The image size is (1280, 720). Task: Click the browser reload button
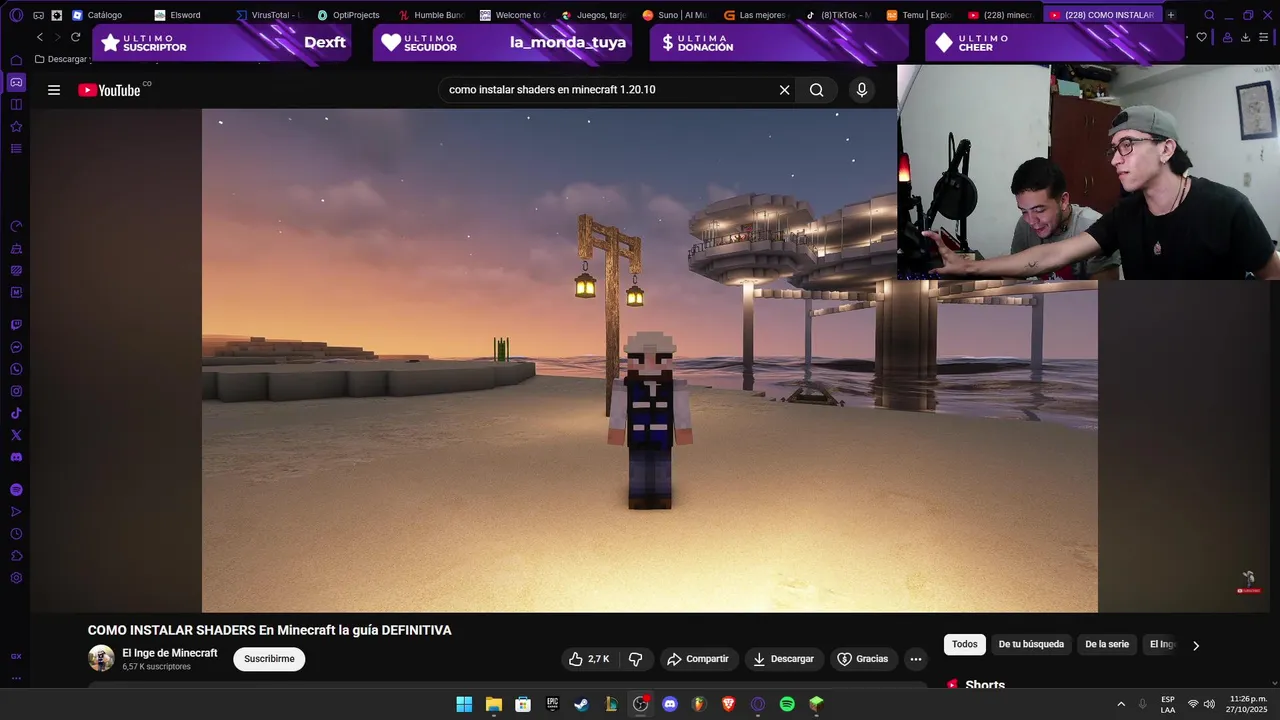tap(75, 37)
